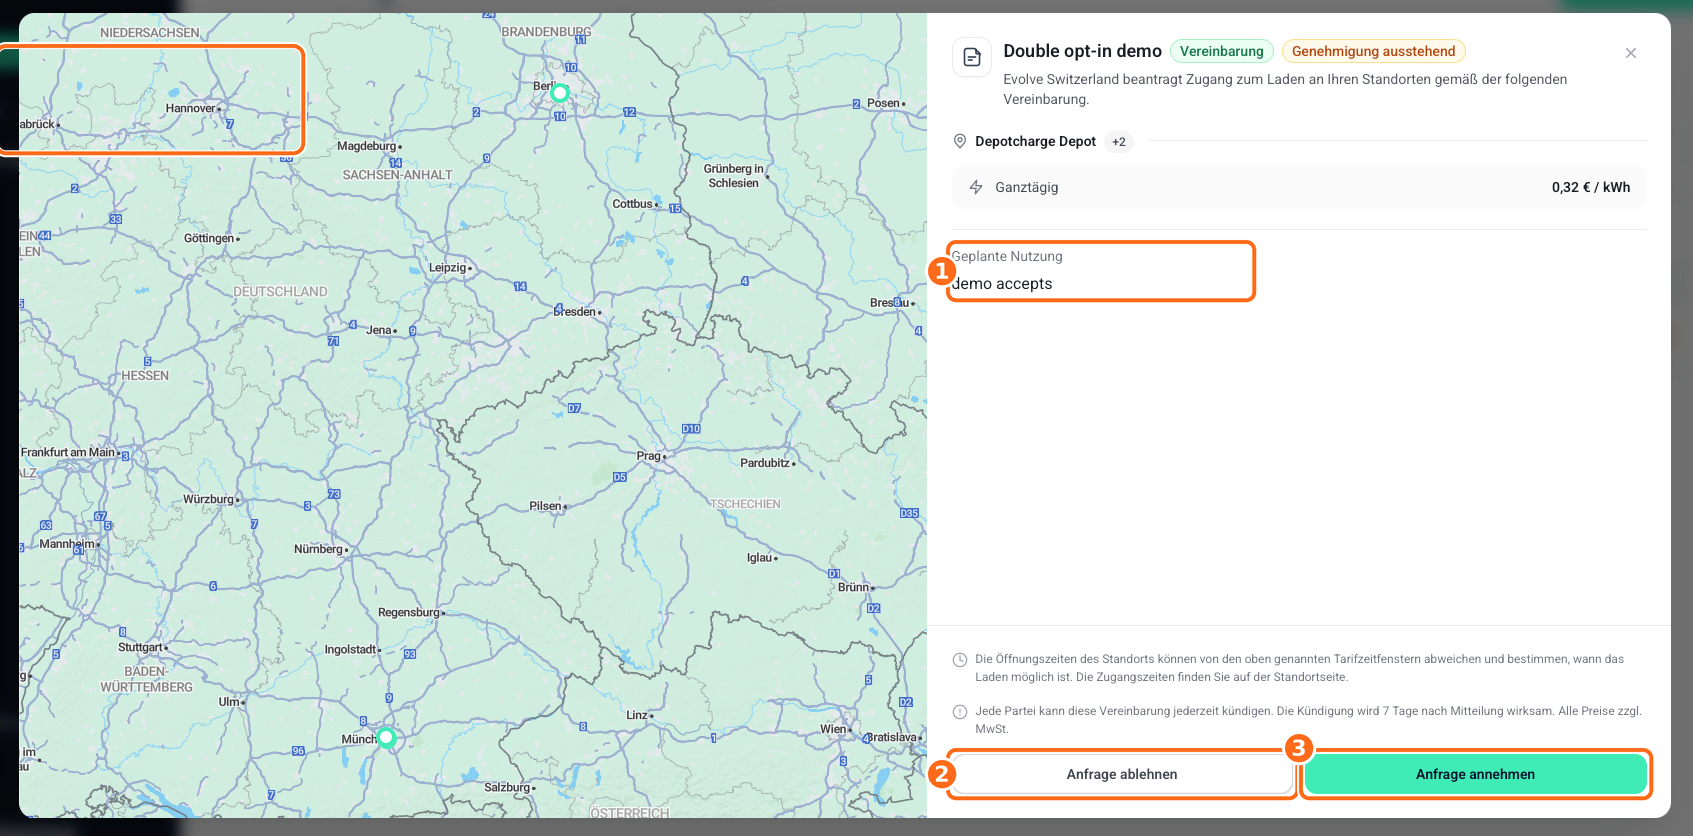This screenshot has height=836, width=1693.
Task: Click Salzburg label on the map
Action: coord(507,787)
